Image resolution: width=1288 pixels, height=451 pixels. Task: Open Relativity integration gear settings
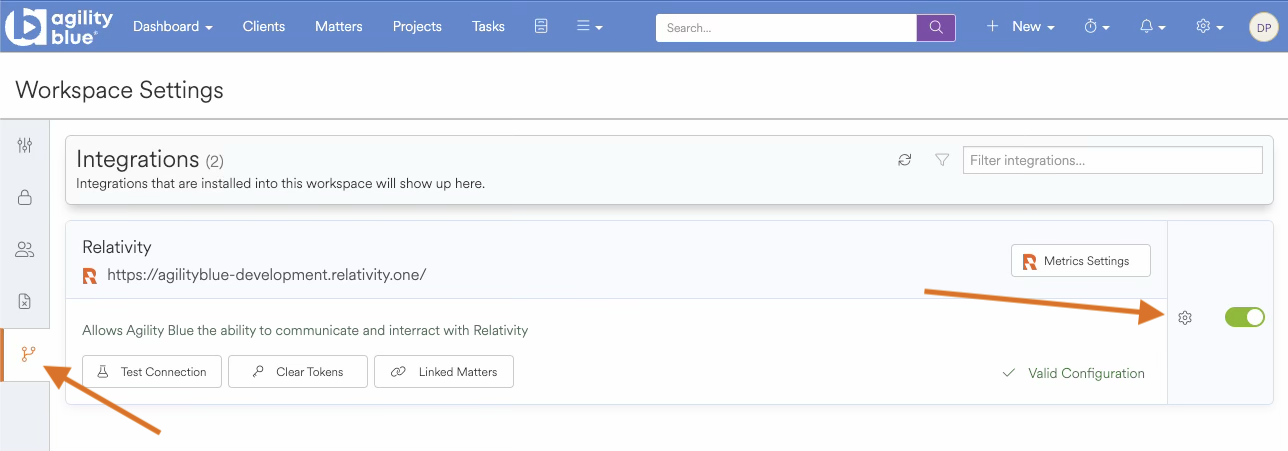point(1185,318)
